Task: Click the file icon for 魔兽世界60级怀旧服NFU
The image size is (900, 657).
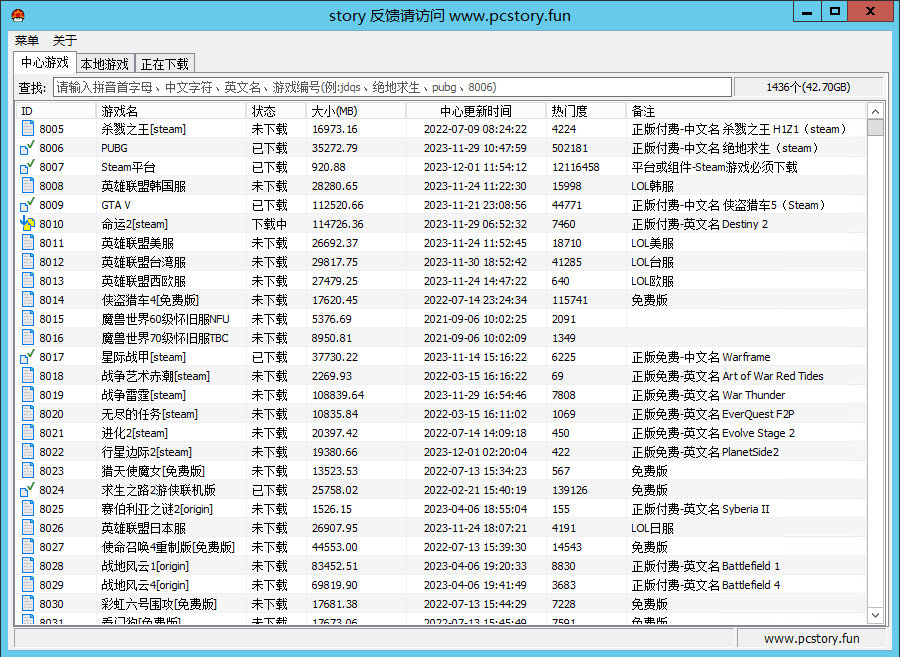Action: tap(28, 318)
